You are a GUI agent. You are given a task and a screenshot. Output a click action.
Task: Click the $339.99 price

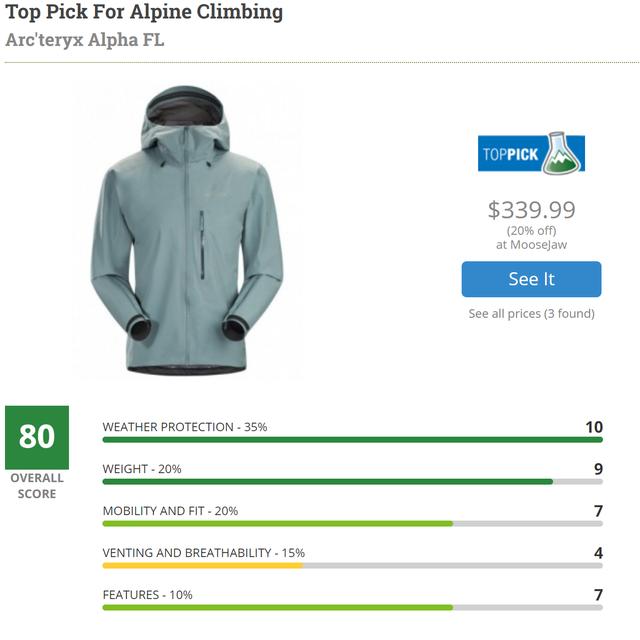(531, 210)
